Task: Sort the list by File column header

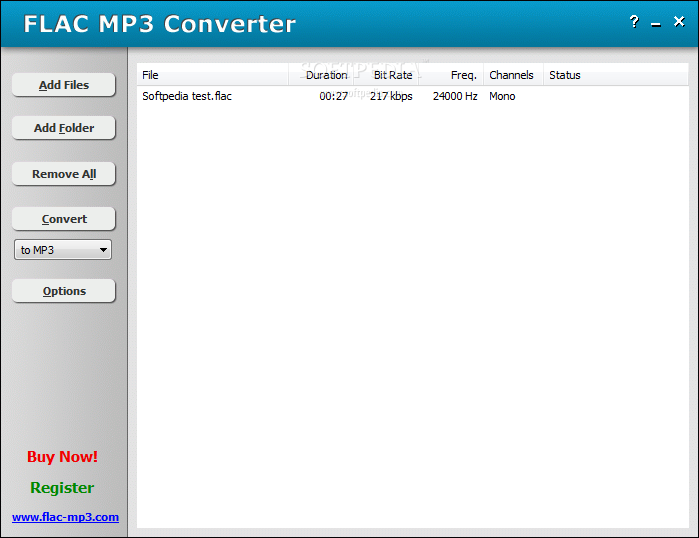Action: [x=213, y=75]
